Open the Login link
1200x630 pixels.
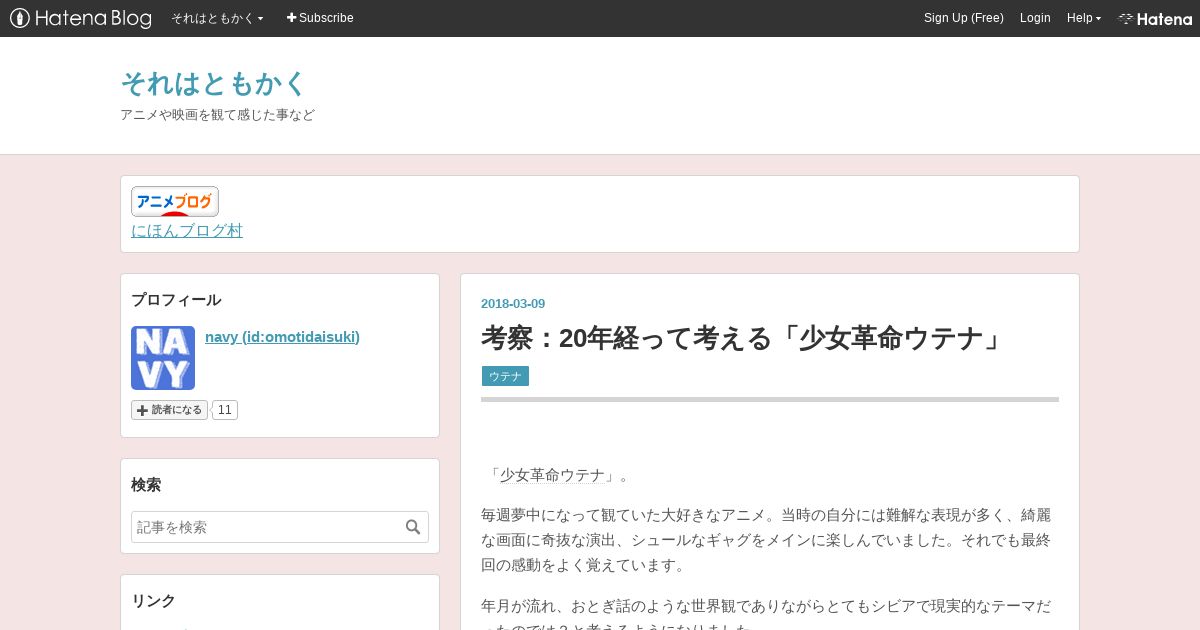coord(1035,18)
